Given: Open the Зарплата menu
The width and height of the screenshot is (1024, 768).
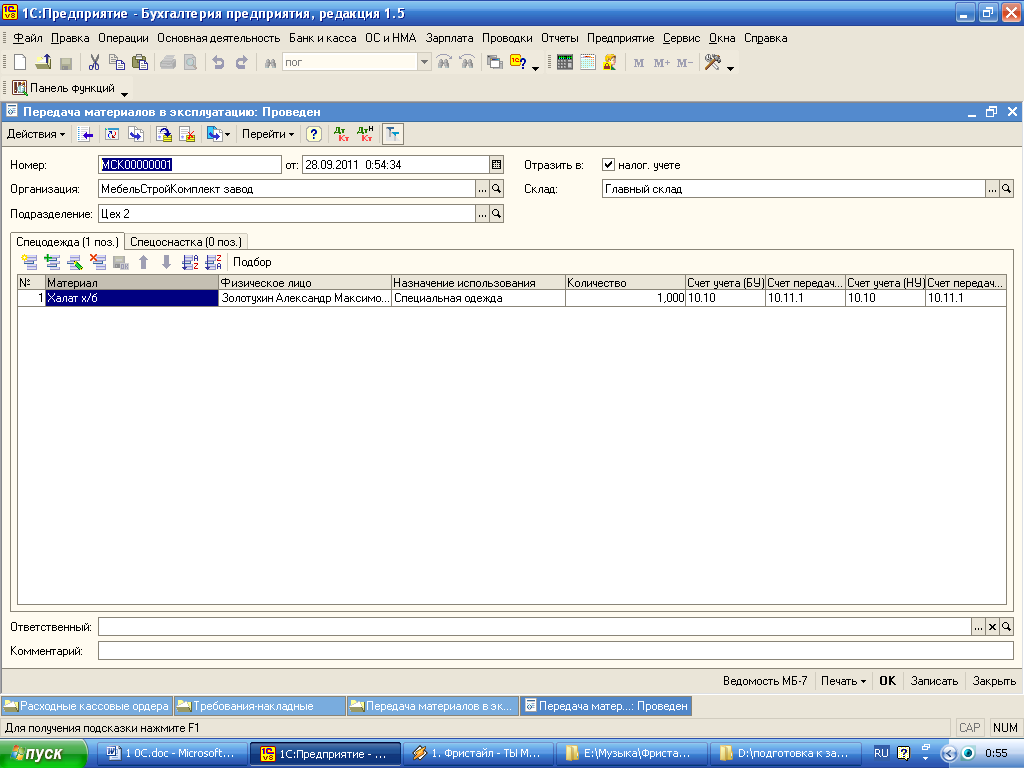Looking at the screenshot, I should [449, 38].
